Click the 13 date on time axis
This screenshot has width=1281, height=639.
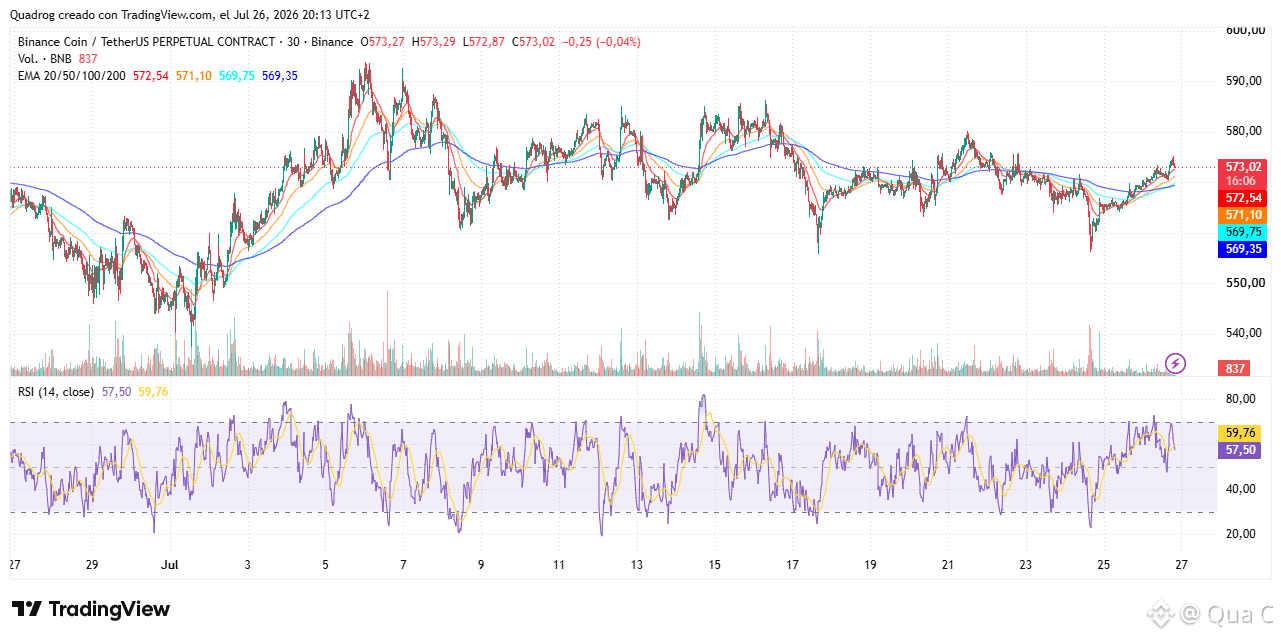click(x=636, y=565)
